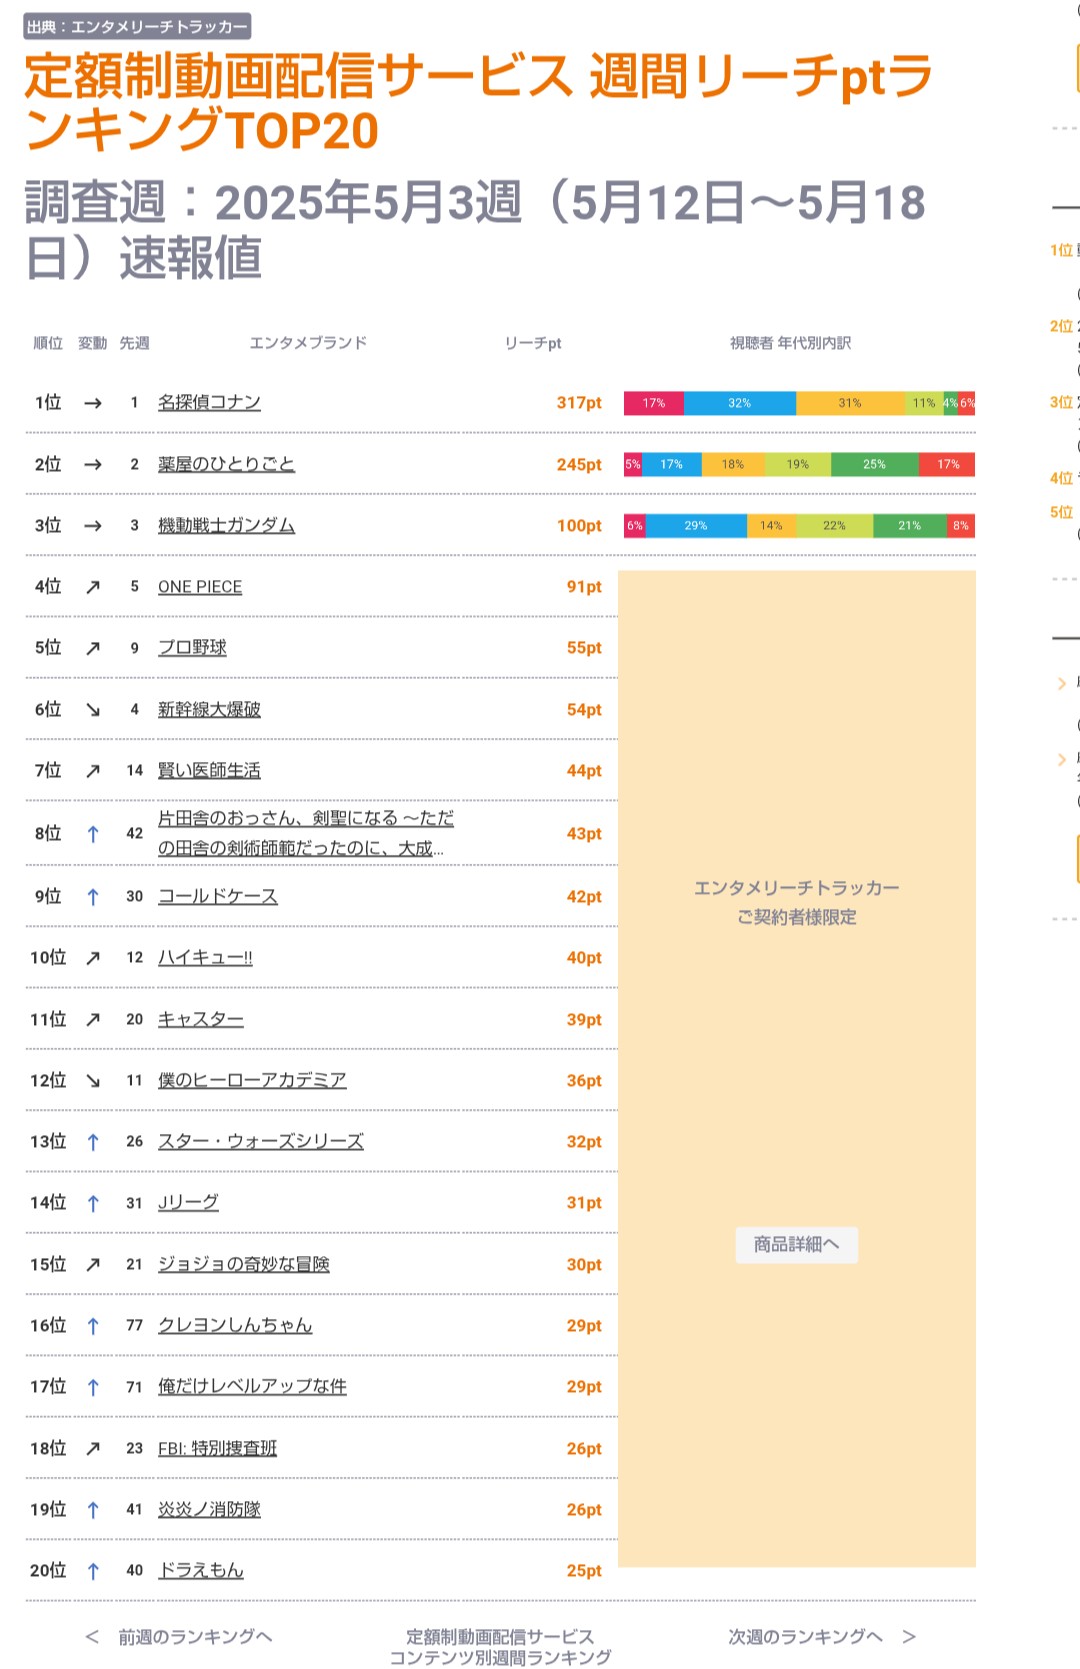Click the no-change arrow in the 1位 row
The image size is (1080, 1669).
pyautogui.click(x=93, y=403)
